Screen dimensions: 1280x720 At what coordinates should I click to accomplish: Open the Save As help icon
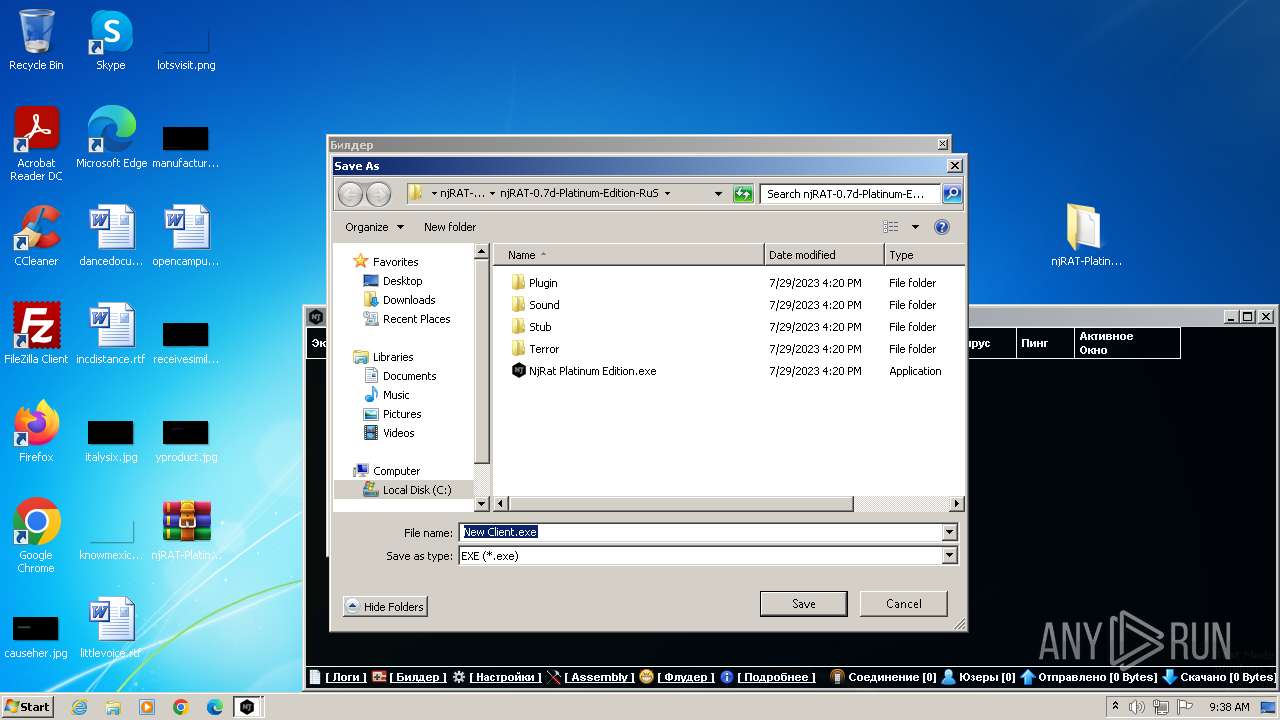point(941,227)
